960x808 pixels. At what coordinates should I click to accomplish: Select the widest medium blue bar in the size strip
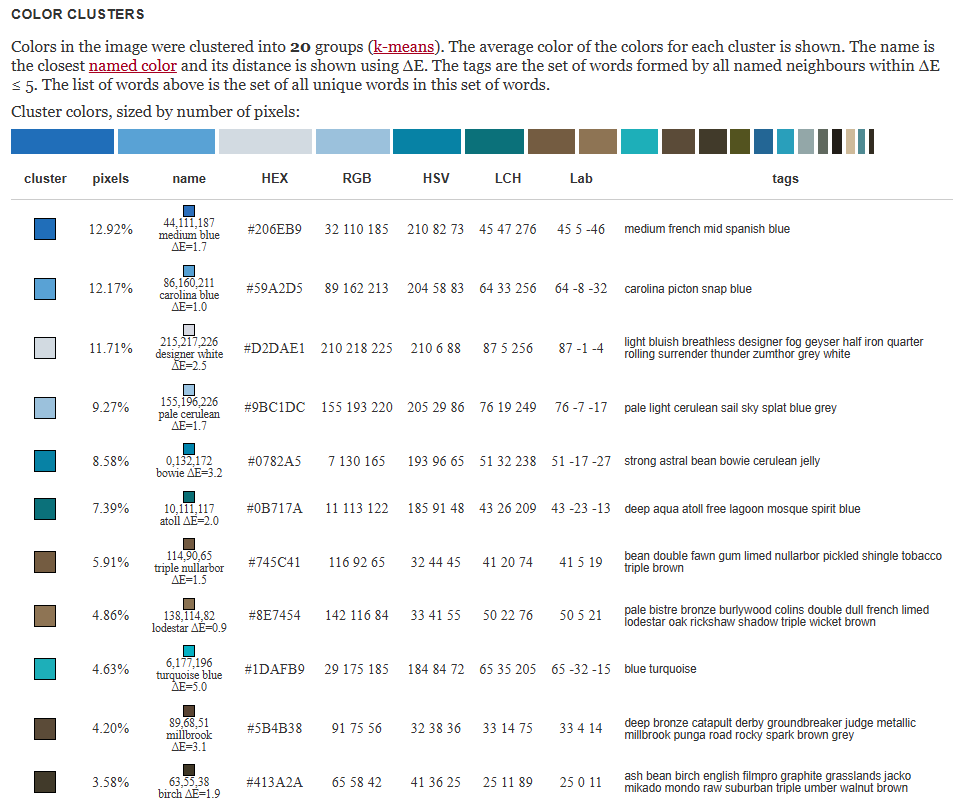tap(62, 142)
